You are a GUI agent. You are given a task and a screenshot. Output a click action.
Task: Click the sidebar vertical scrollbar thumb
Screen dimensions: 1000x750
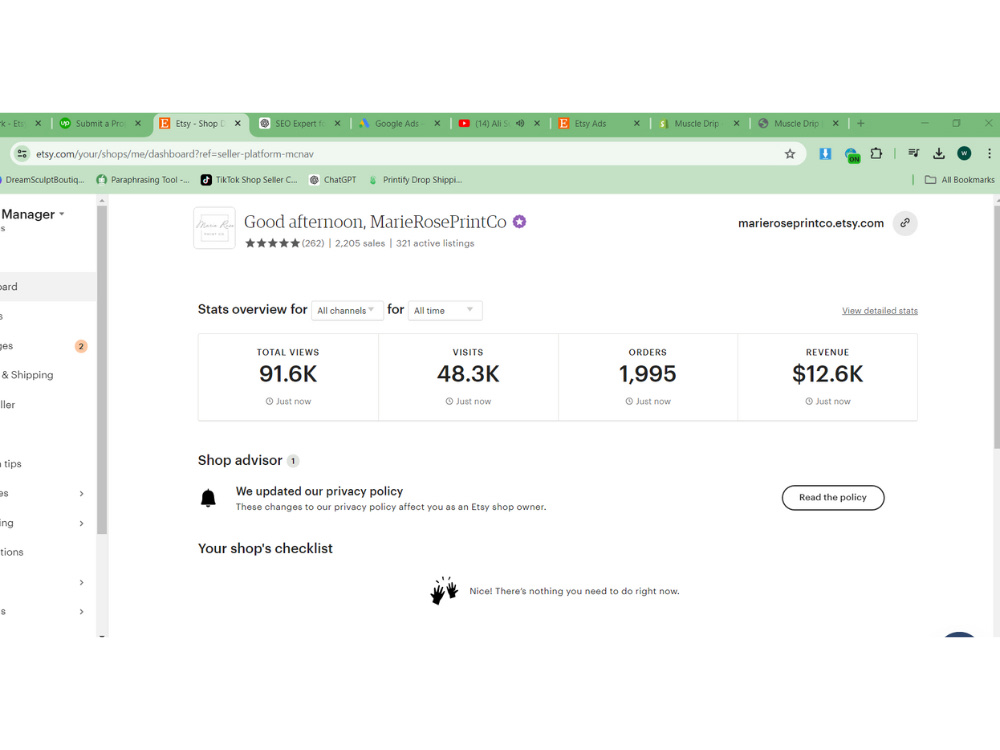coord(102,370)
